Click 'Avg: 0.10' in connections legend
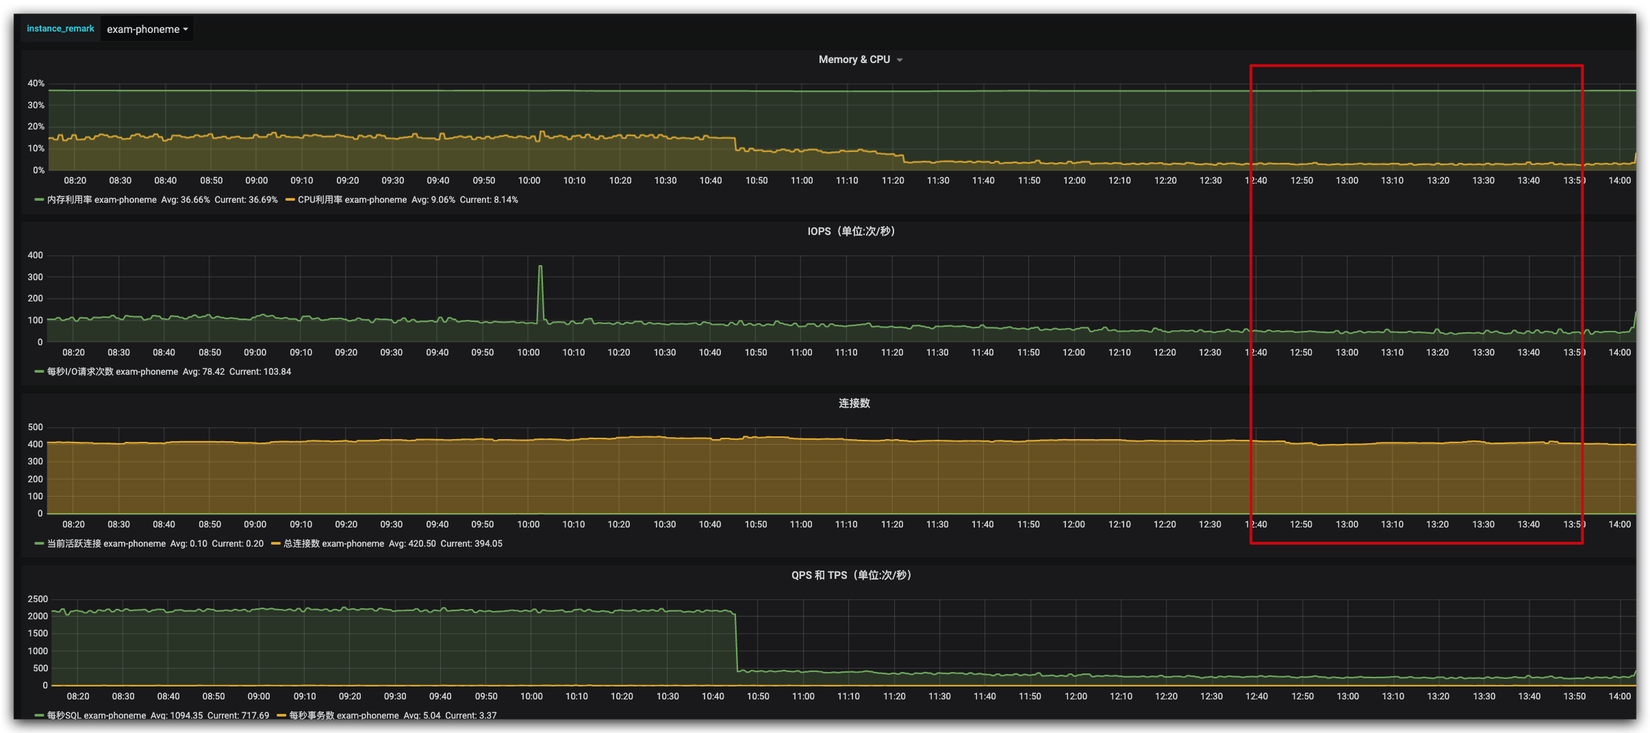The image size is (1650, 733). click(x=189, y=544)
